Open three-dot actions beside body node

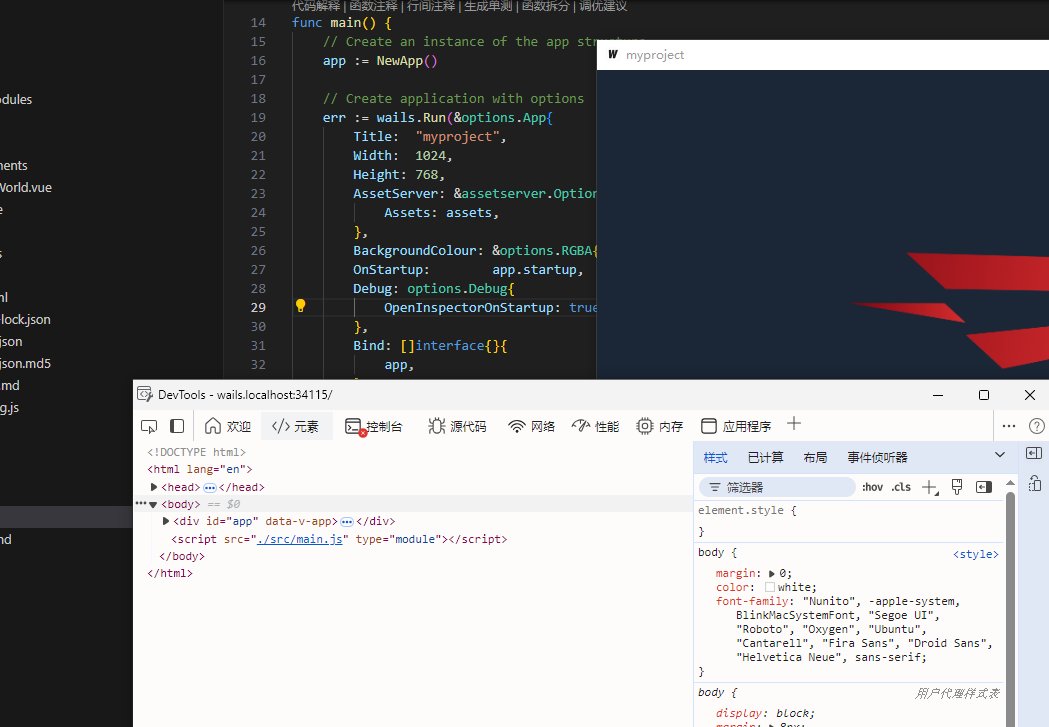pos(140,504)
